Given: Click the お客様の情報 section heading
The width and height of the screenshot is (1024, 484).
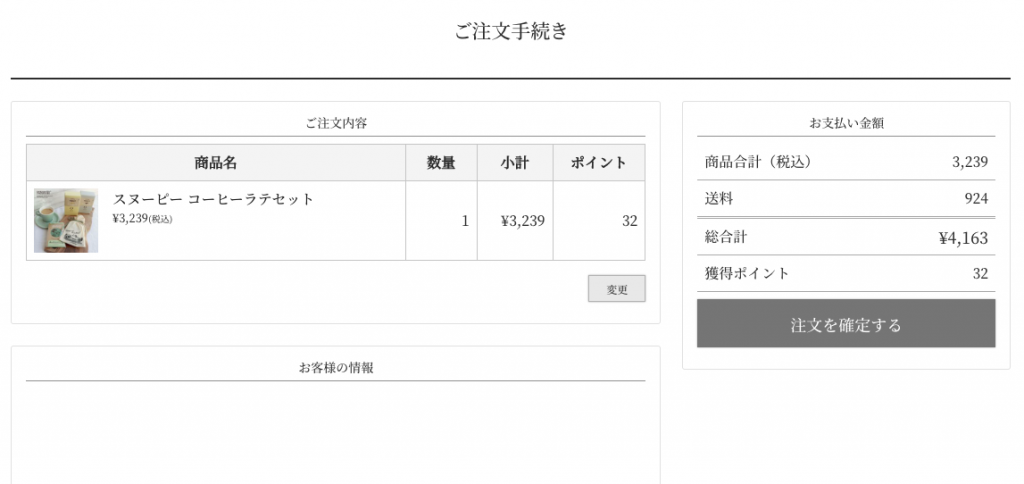Looking at the screenshot, I should tap(335, 368).
